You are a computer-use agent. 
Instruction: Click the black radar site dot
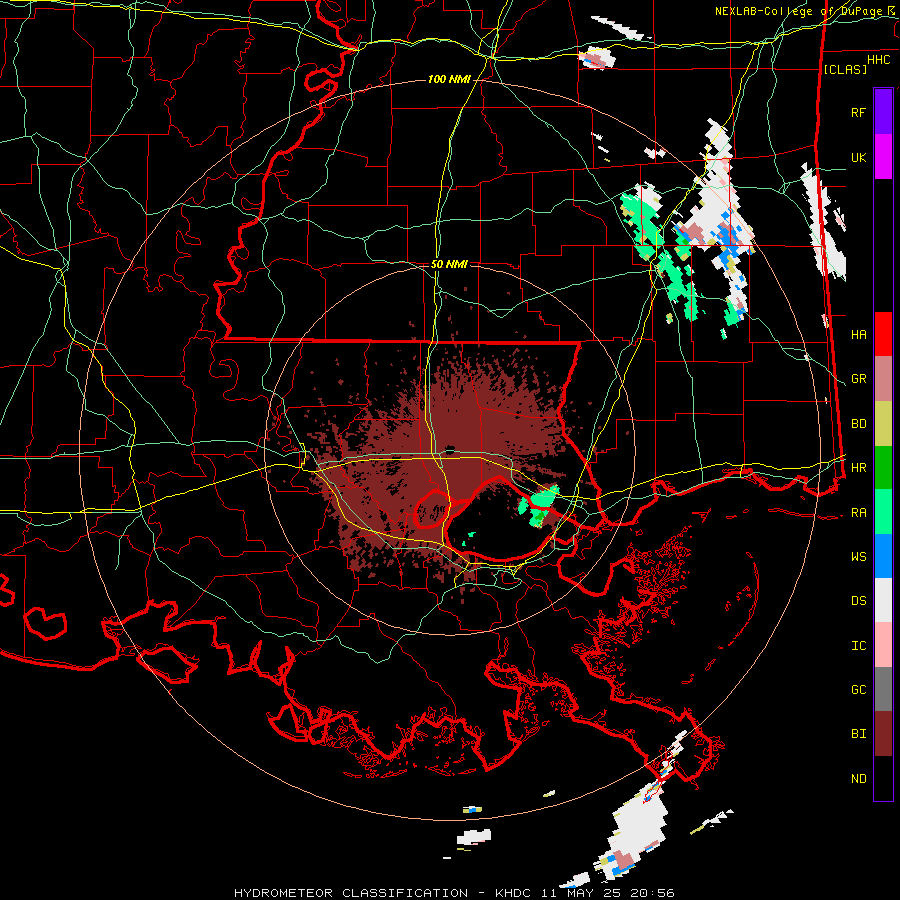pyautogui.click(x=451, y=449)
